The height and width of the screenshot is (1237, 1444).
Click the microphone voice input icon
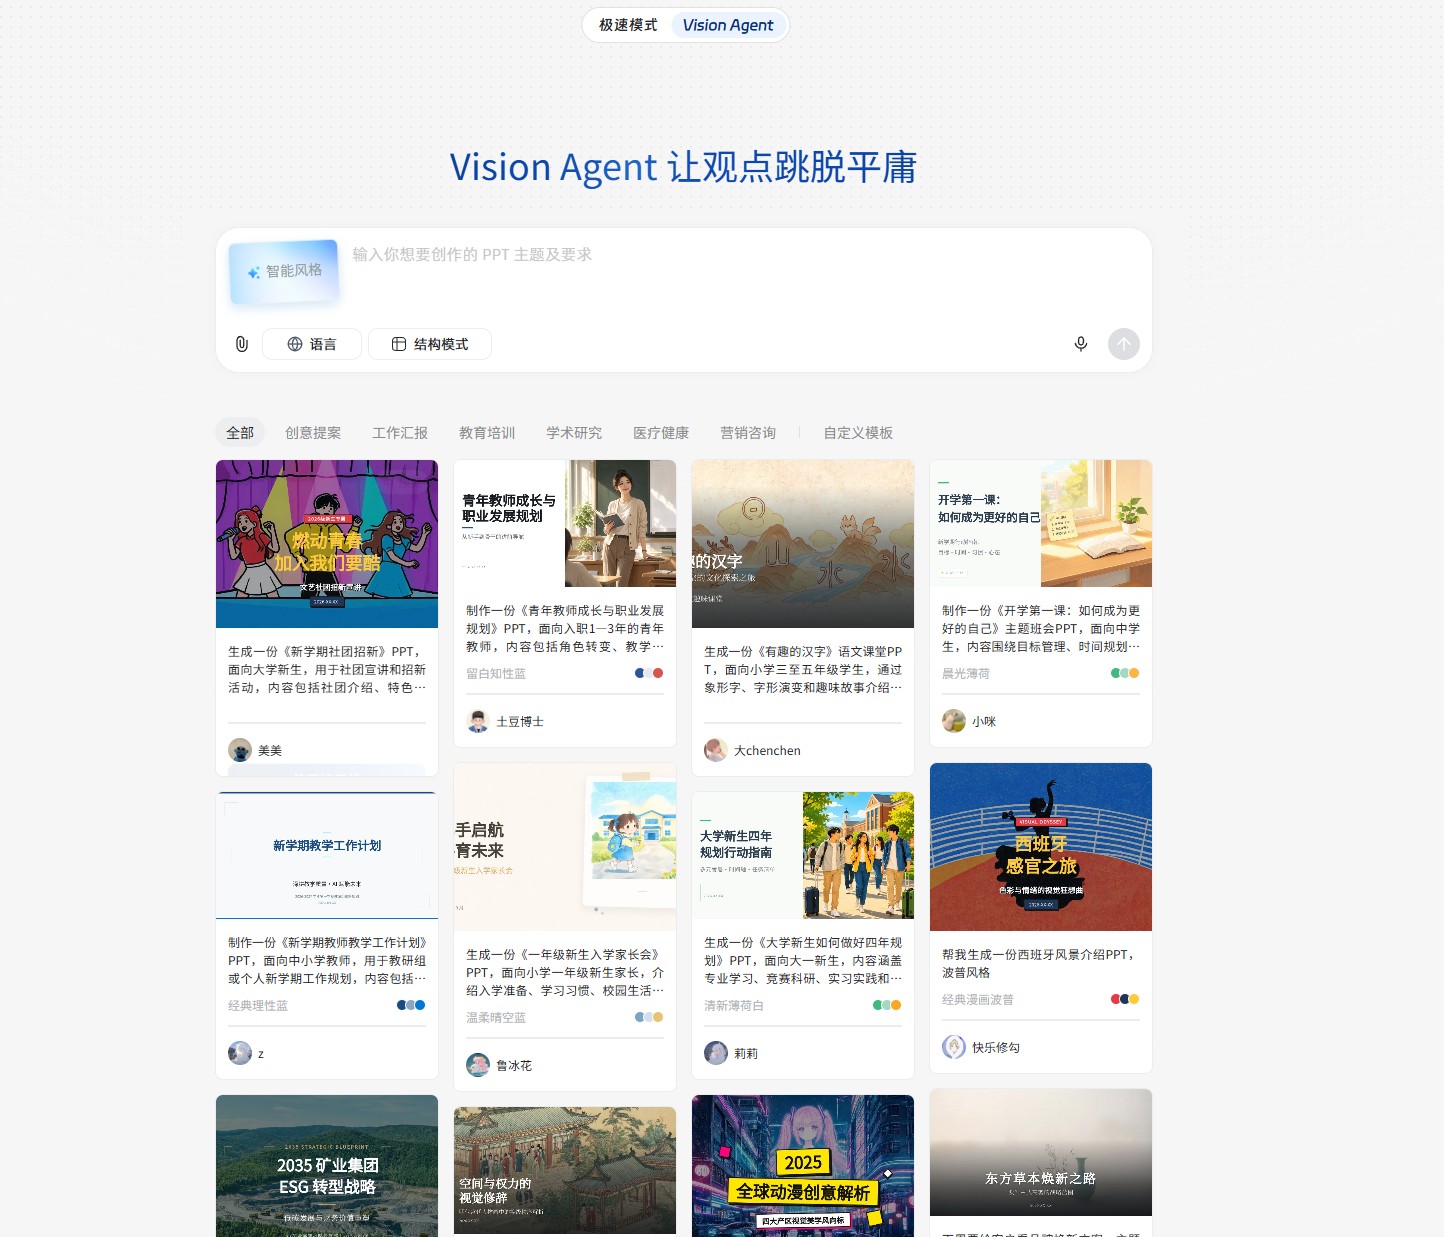pos(1081,344)
